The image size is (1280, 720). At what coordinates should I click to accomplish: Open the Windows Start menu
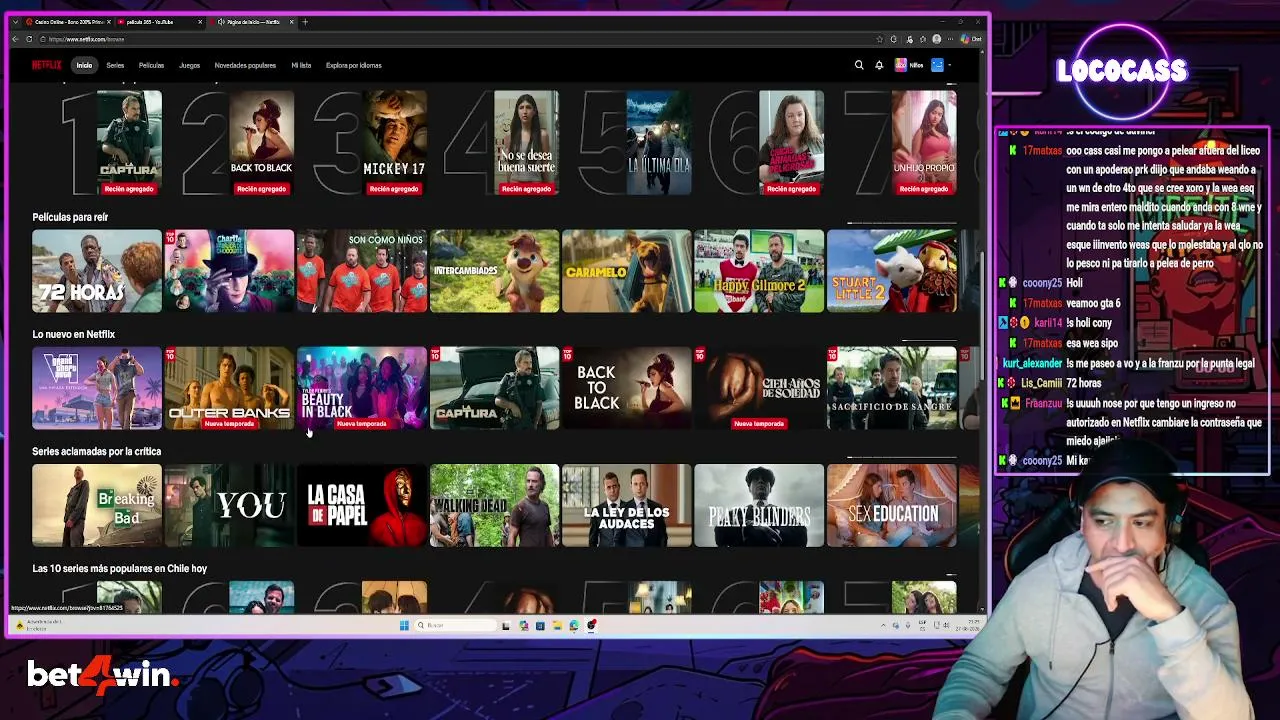coord(404,626)
